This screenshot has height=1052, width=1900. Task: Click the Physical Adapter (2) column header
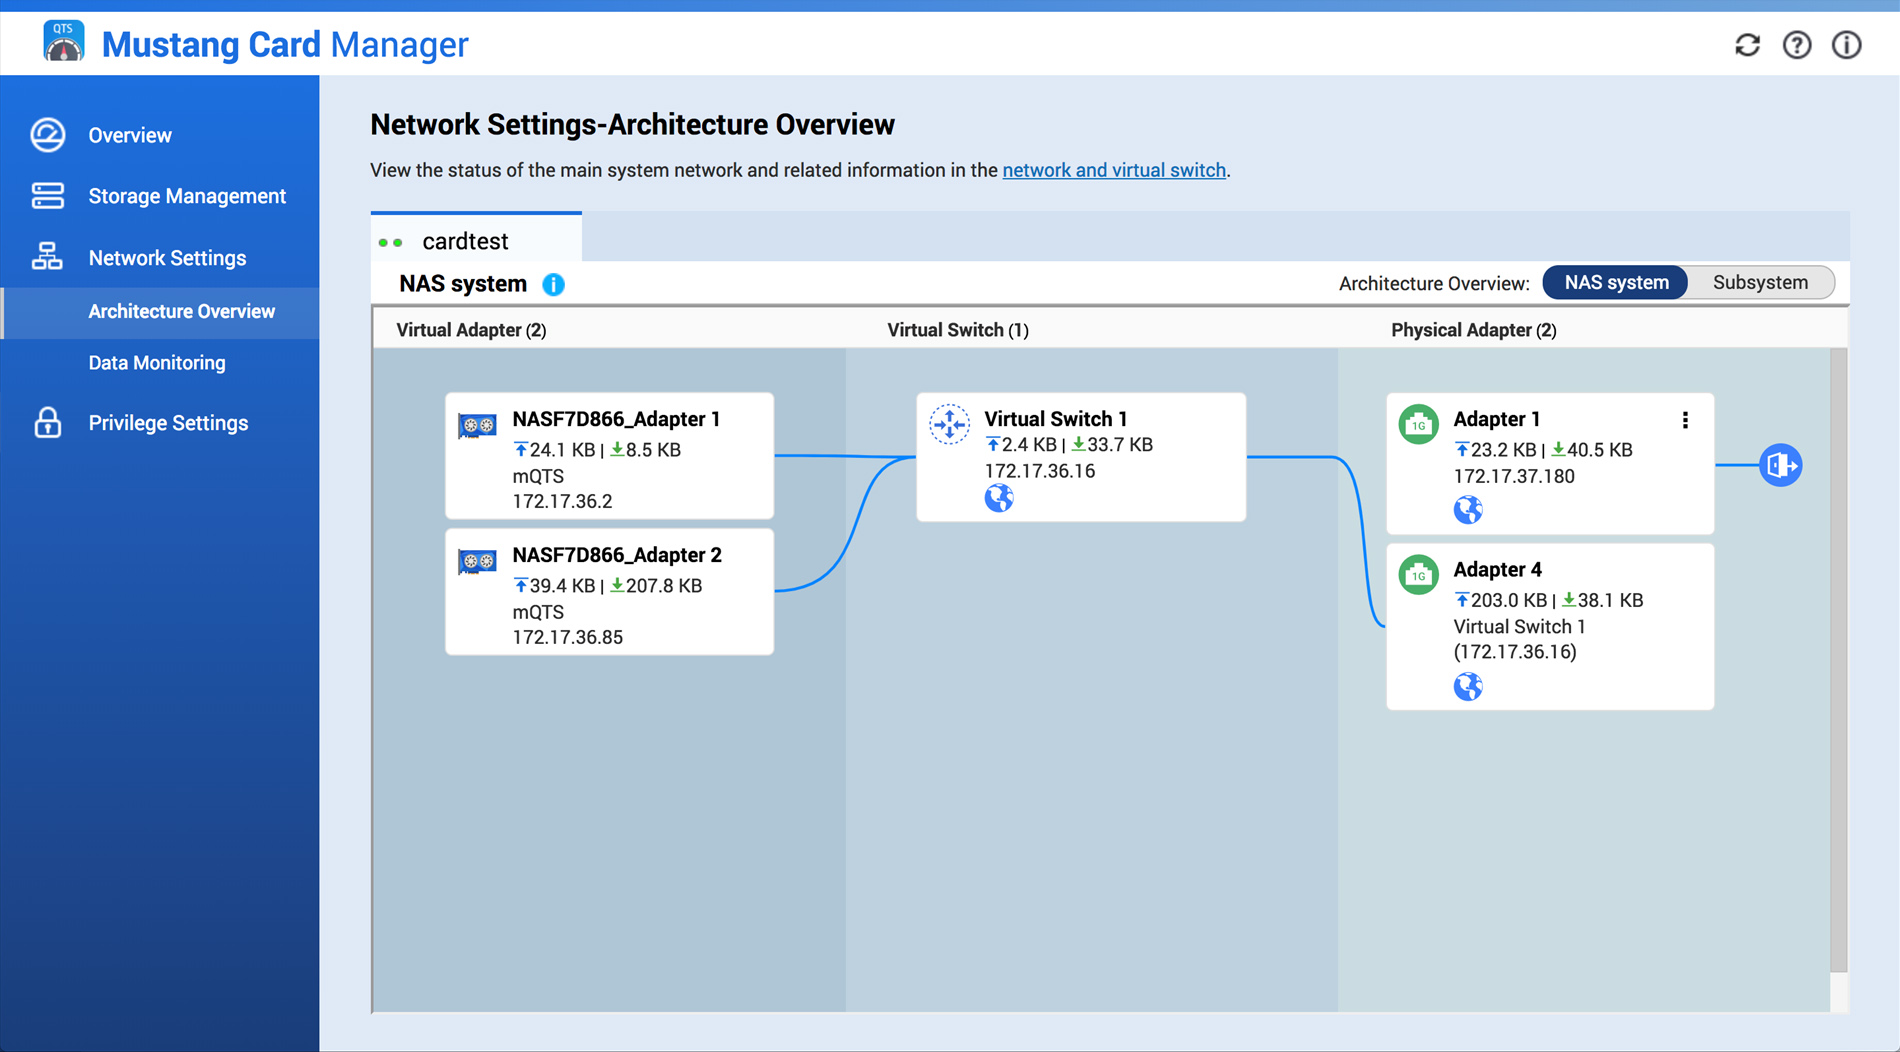[x=1474, y=330]
